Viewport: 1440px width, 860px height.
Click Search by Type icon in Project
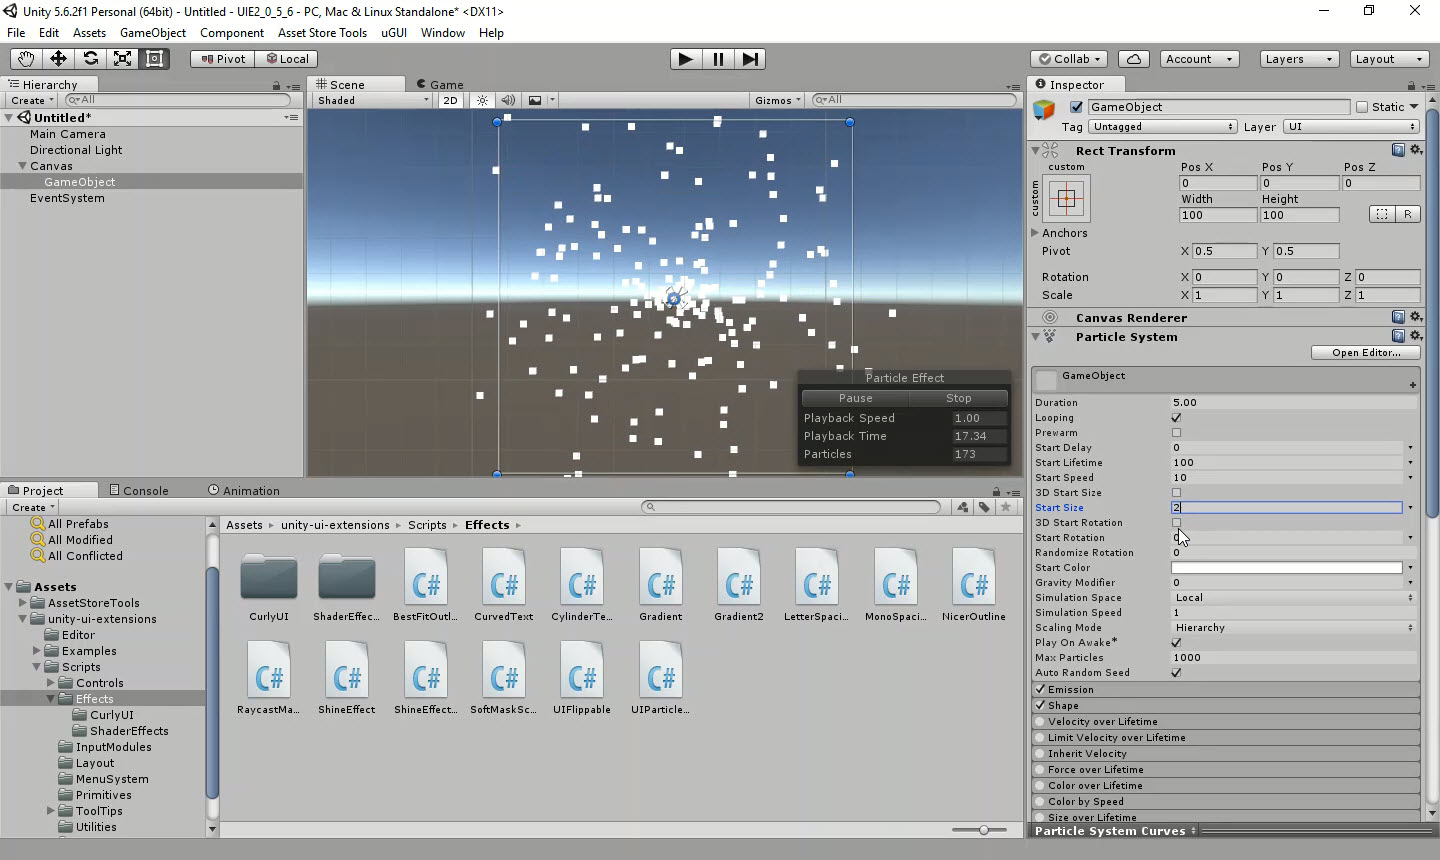pyautogui.click(x=962, y=507)
